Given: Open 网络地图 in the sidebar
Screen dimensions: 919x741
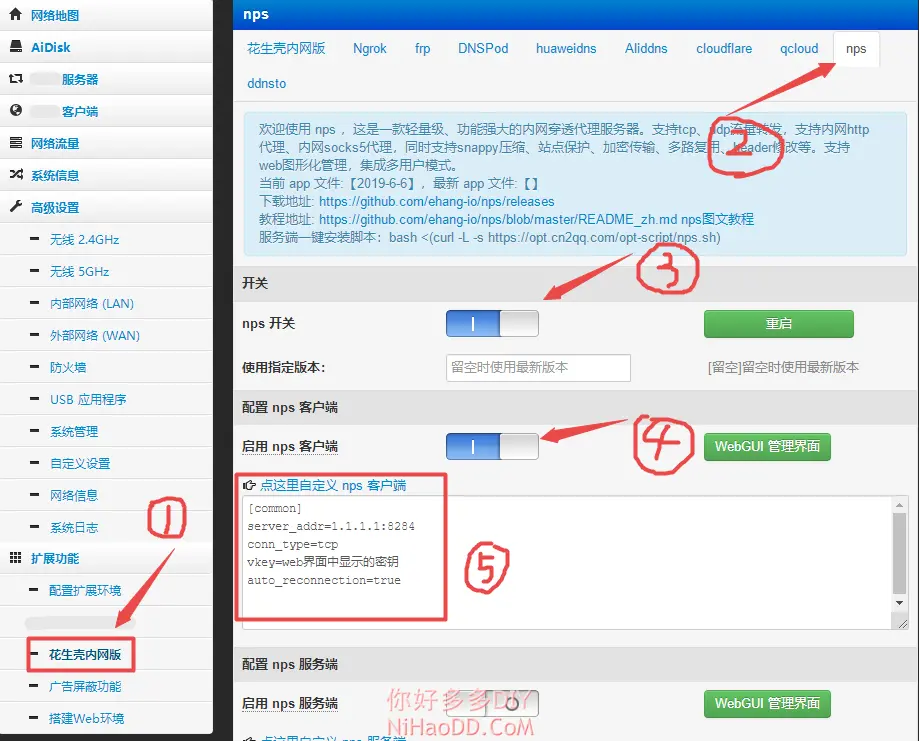Looking at the screenshot, I should [x=55, y=16].
